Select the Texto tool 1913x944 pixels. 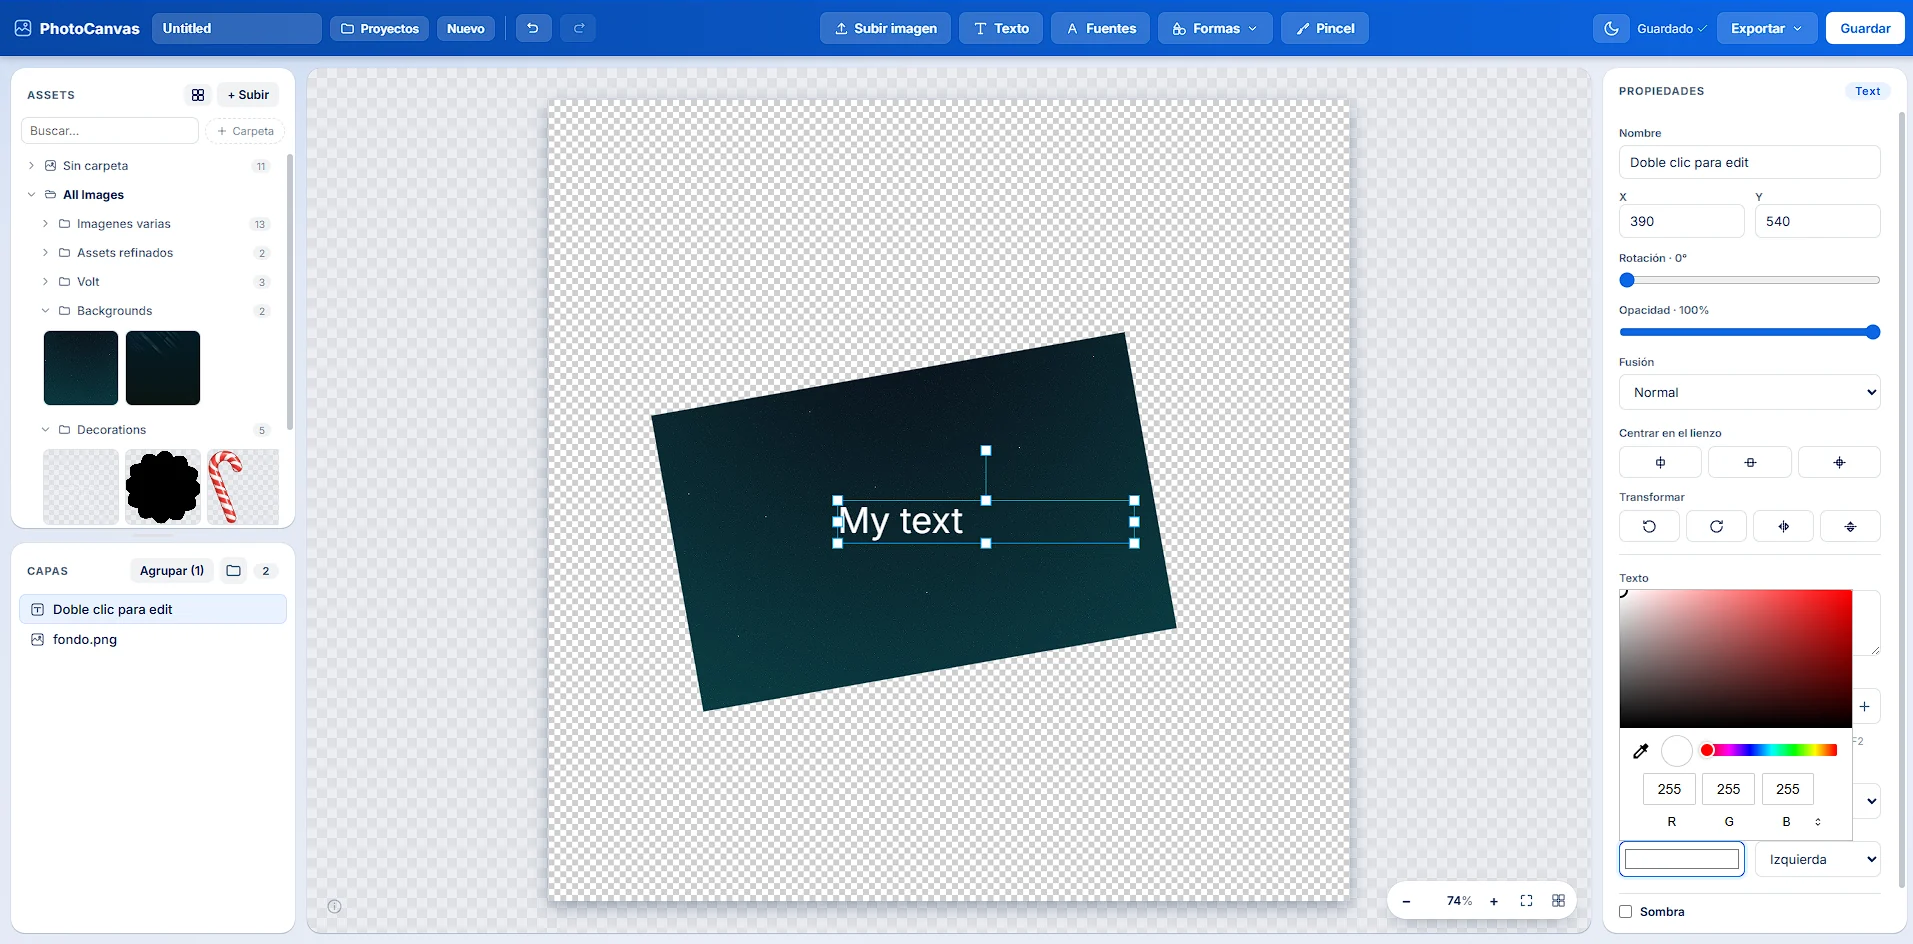1001,28
